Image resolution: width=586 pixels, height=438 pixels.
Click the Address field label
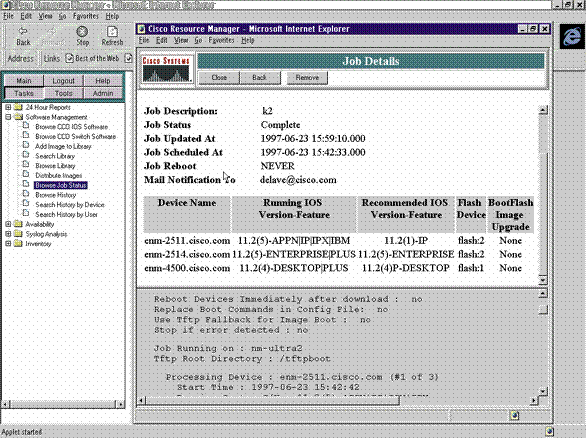pyautogui.click(x=21, y=58)
